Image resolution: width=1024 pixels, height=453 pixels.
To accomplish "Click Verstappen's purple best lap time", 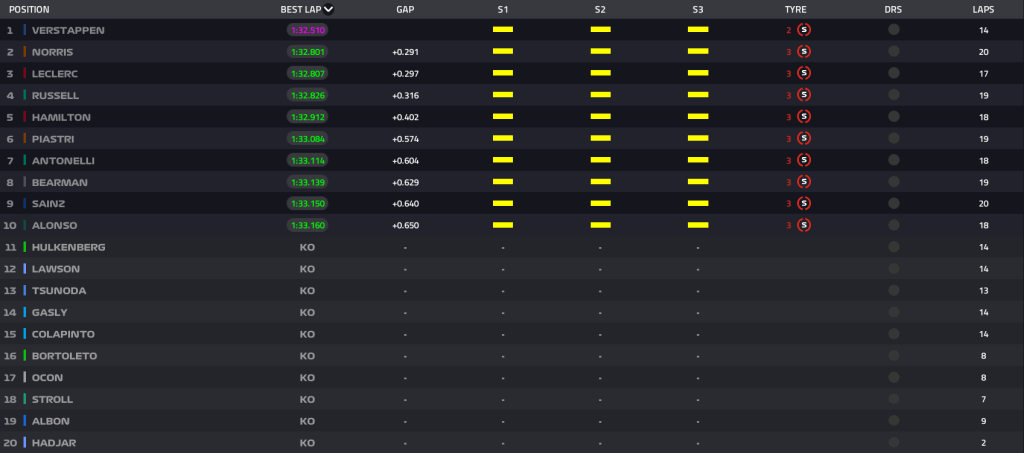I will click(307, 30).
